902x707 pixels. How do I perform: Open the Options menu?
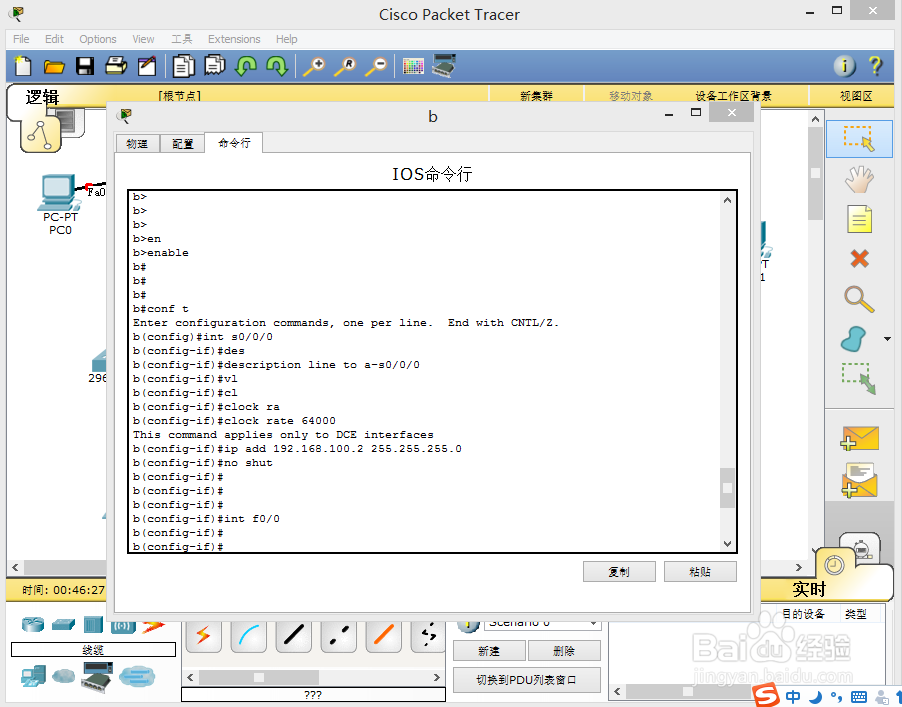click(98, 39)
